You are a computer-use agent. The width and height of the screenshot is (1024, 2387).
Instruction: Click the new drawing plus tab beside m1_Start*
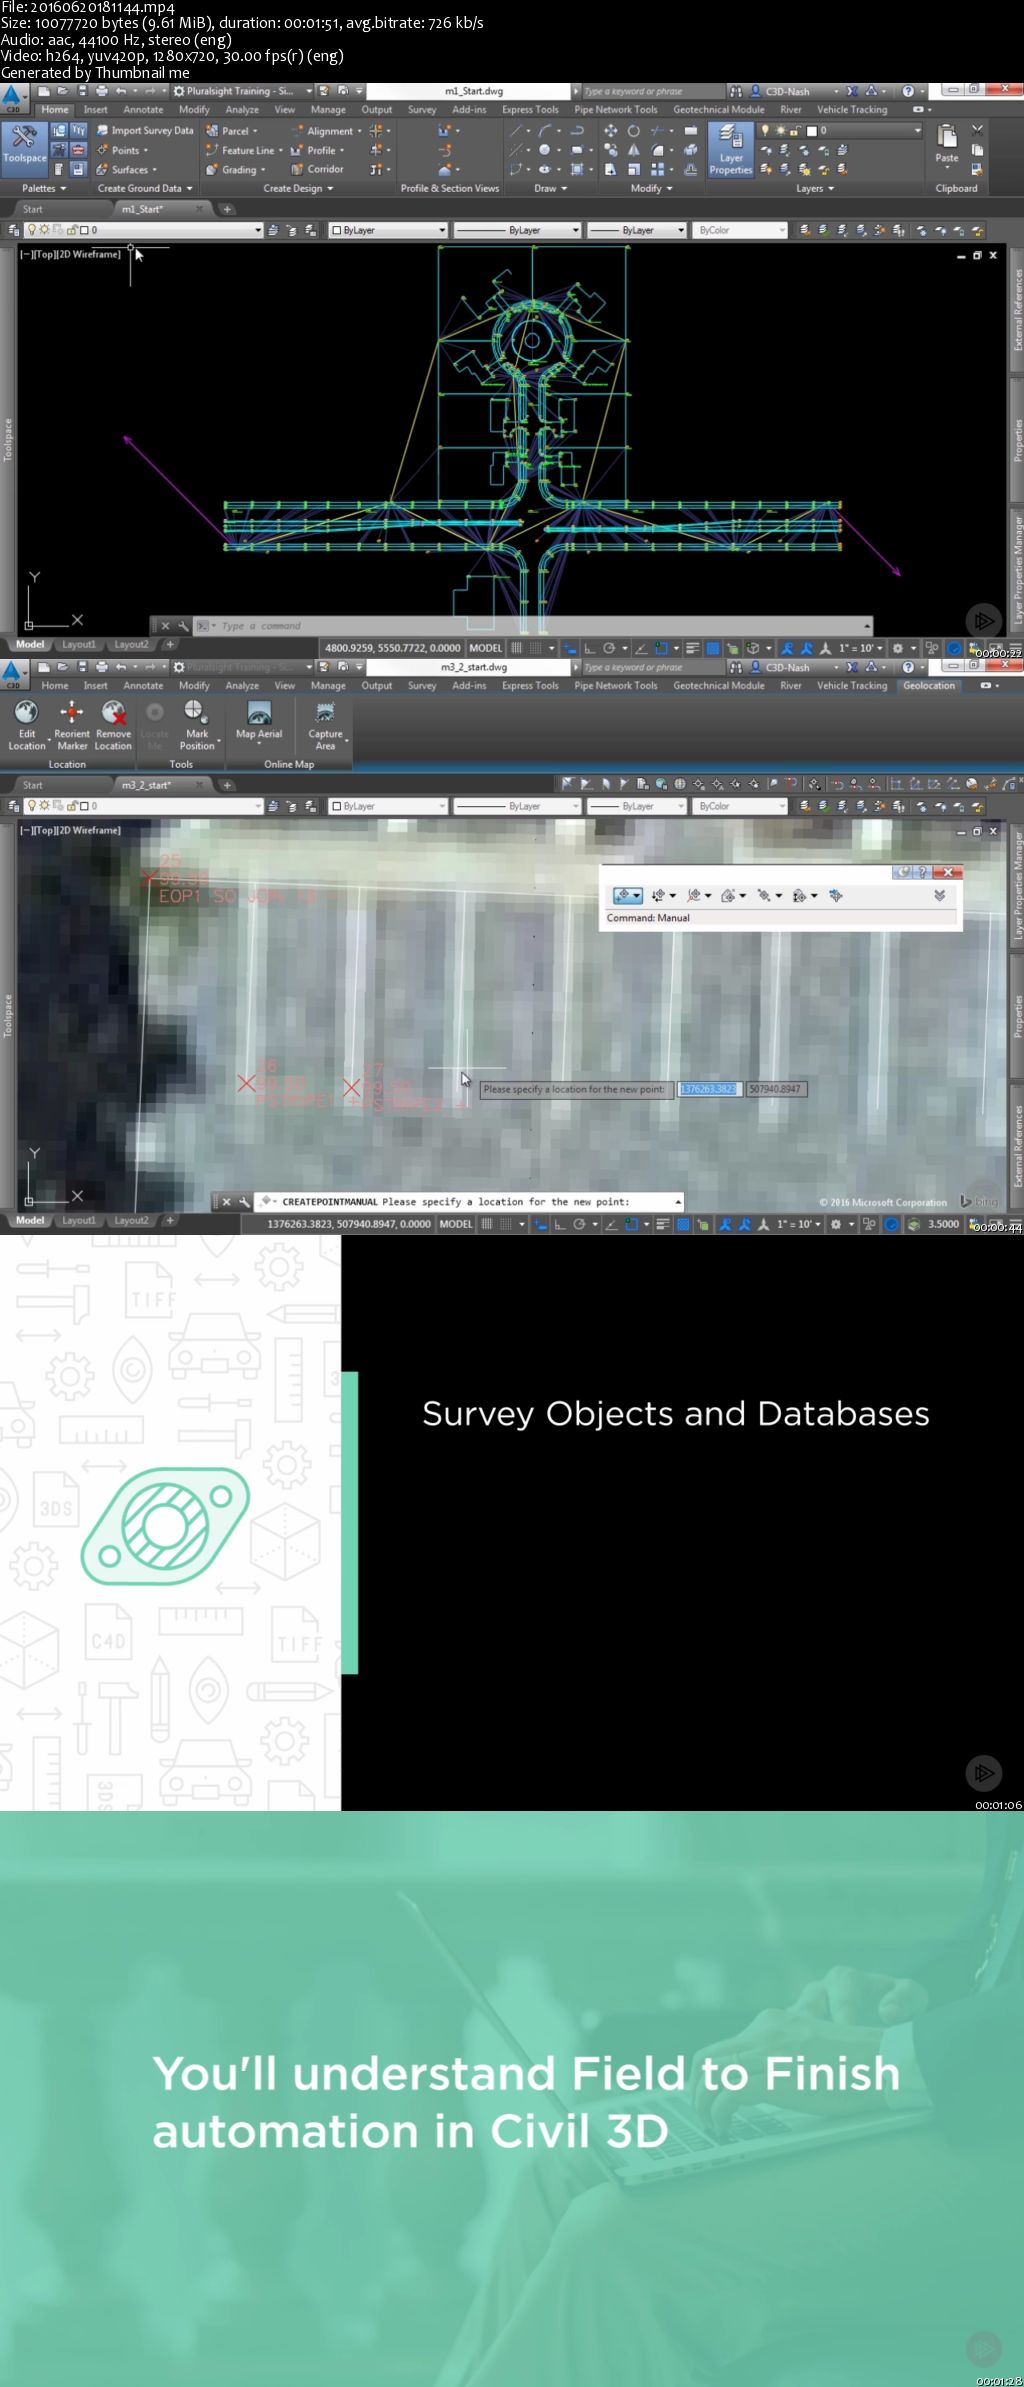coord(227,209)
